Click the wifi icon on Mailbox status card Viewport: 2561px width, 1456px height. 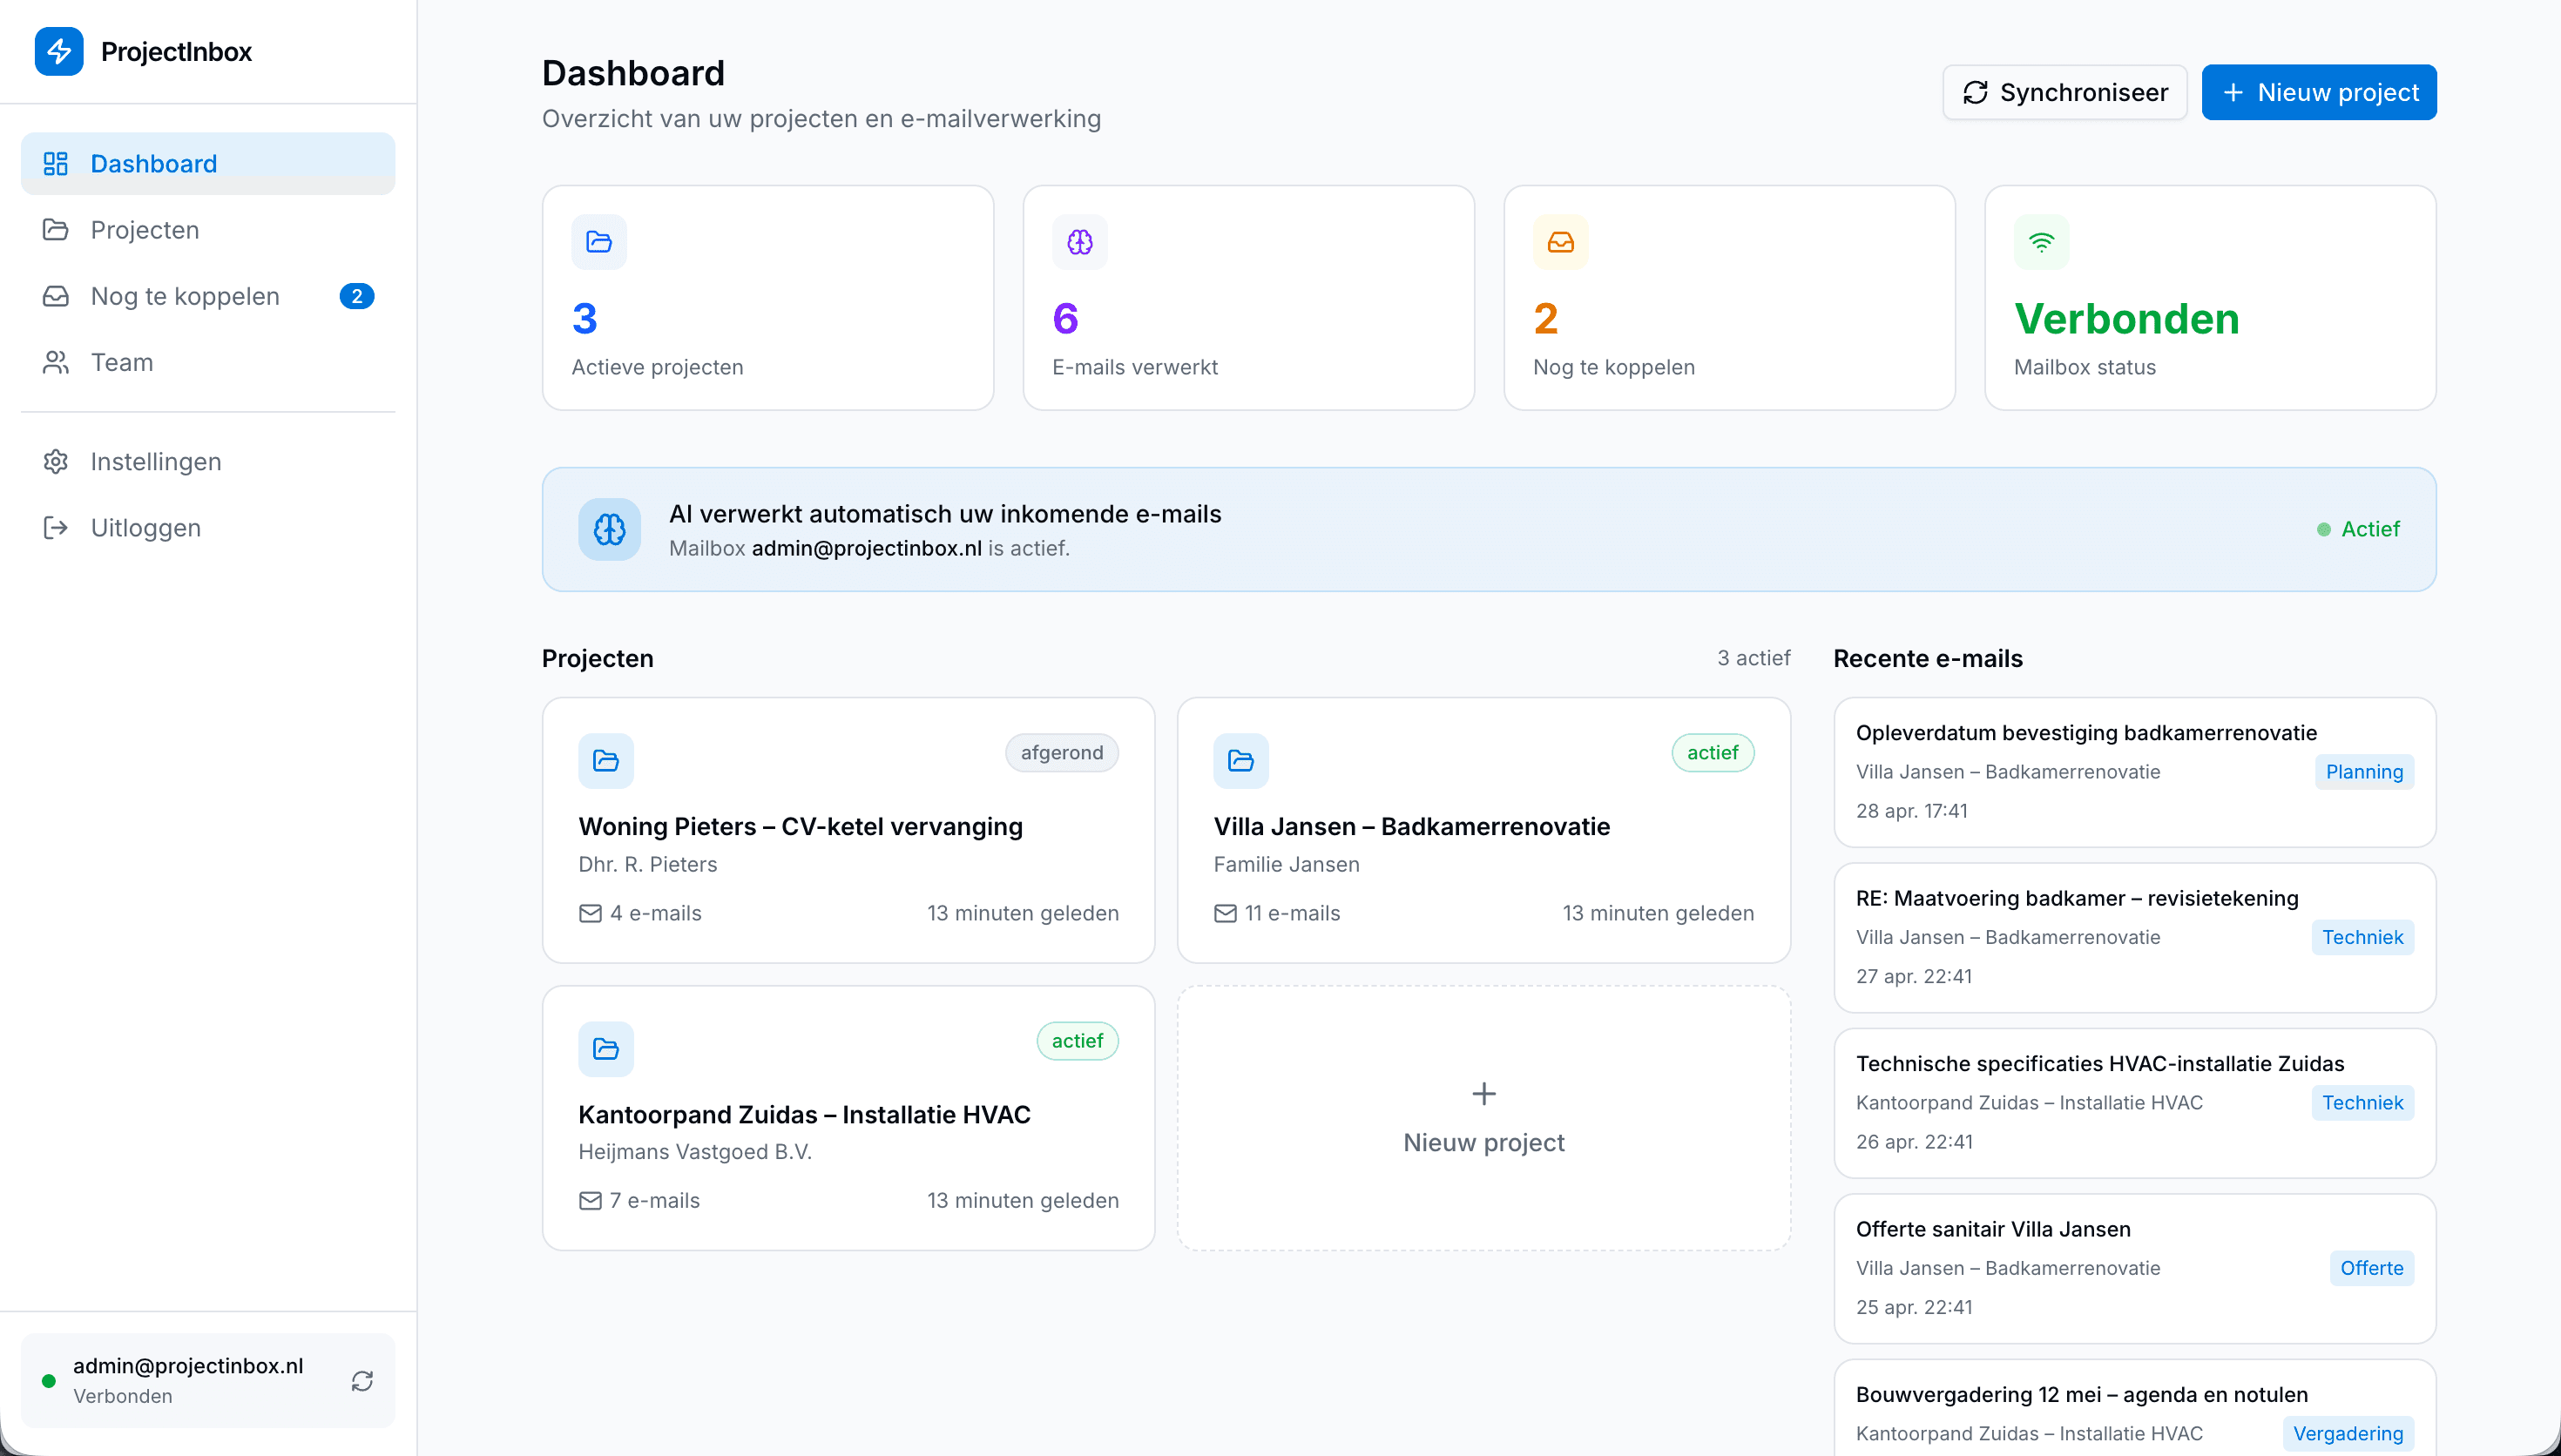[x=2042, y=241]
